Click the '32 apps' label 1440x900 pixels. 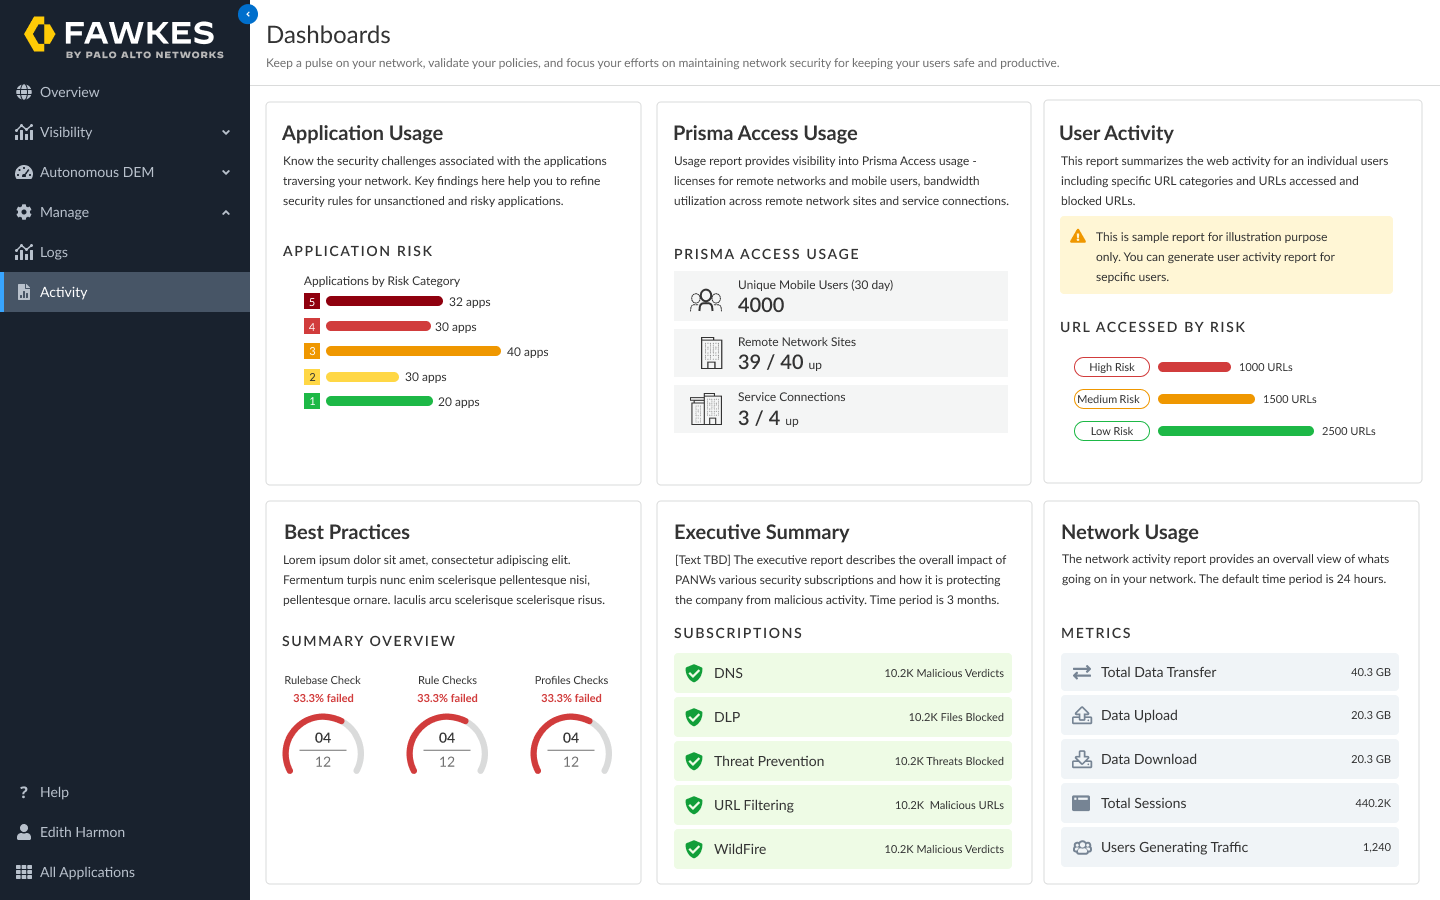point(470,302)
